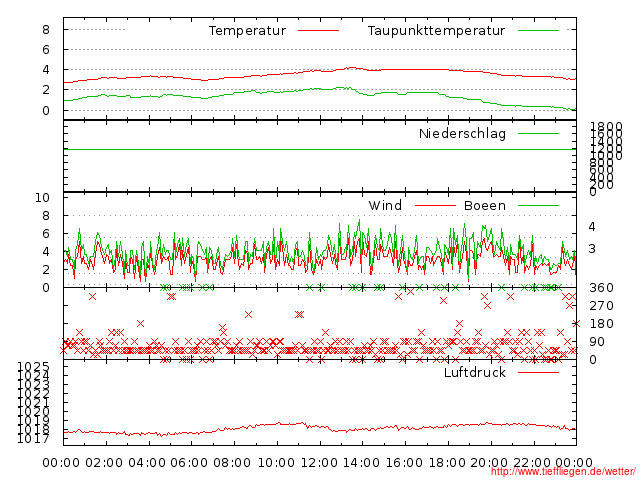Click the green Niederschlag legend line sample
Viewport: 640px width, 480px height.
pyautogui.click(x=538, y=133)
